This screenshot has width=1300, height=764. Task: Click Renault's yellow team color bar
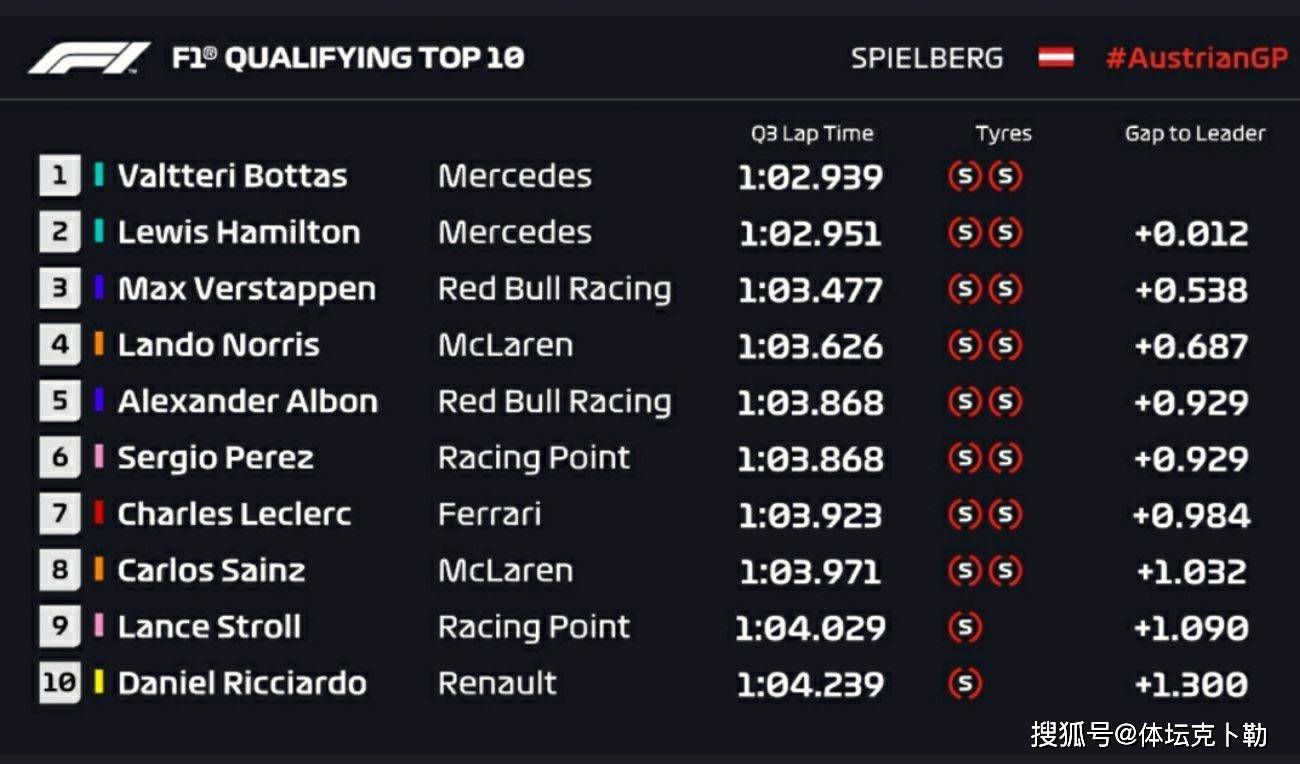point(99,683)
